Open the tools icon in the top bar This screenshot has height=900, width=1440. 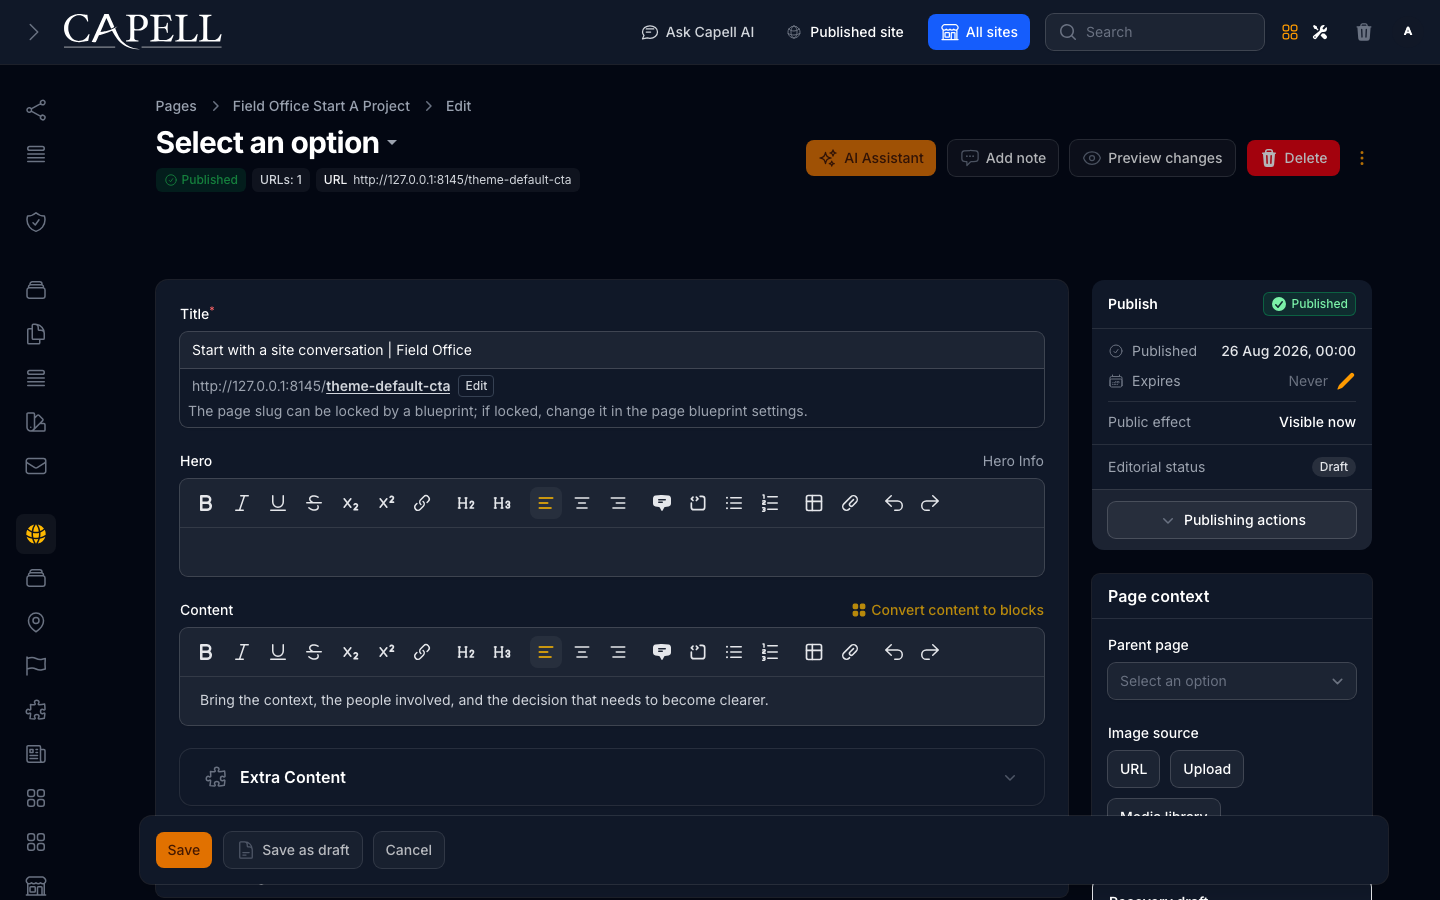point(1320,32)
